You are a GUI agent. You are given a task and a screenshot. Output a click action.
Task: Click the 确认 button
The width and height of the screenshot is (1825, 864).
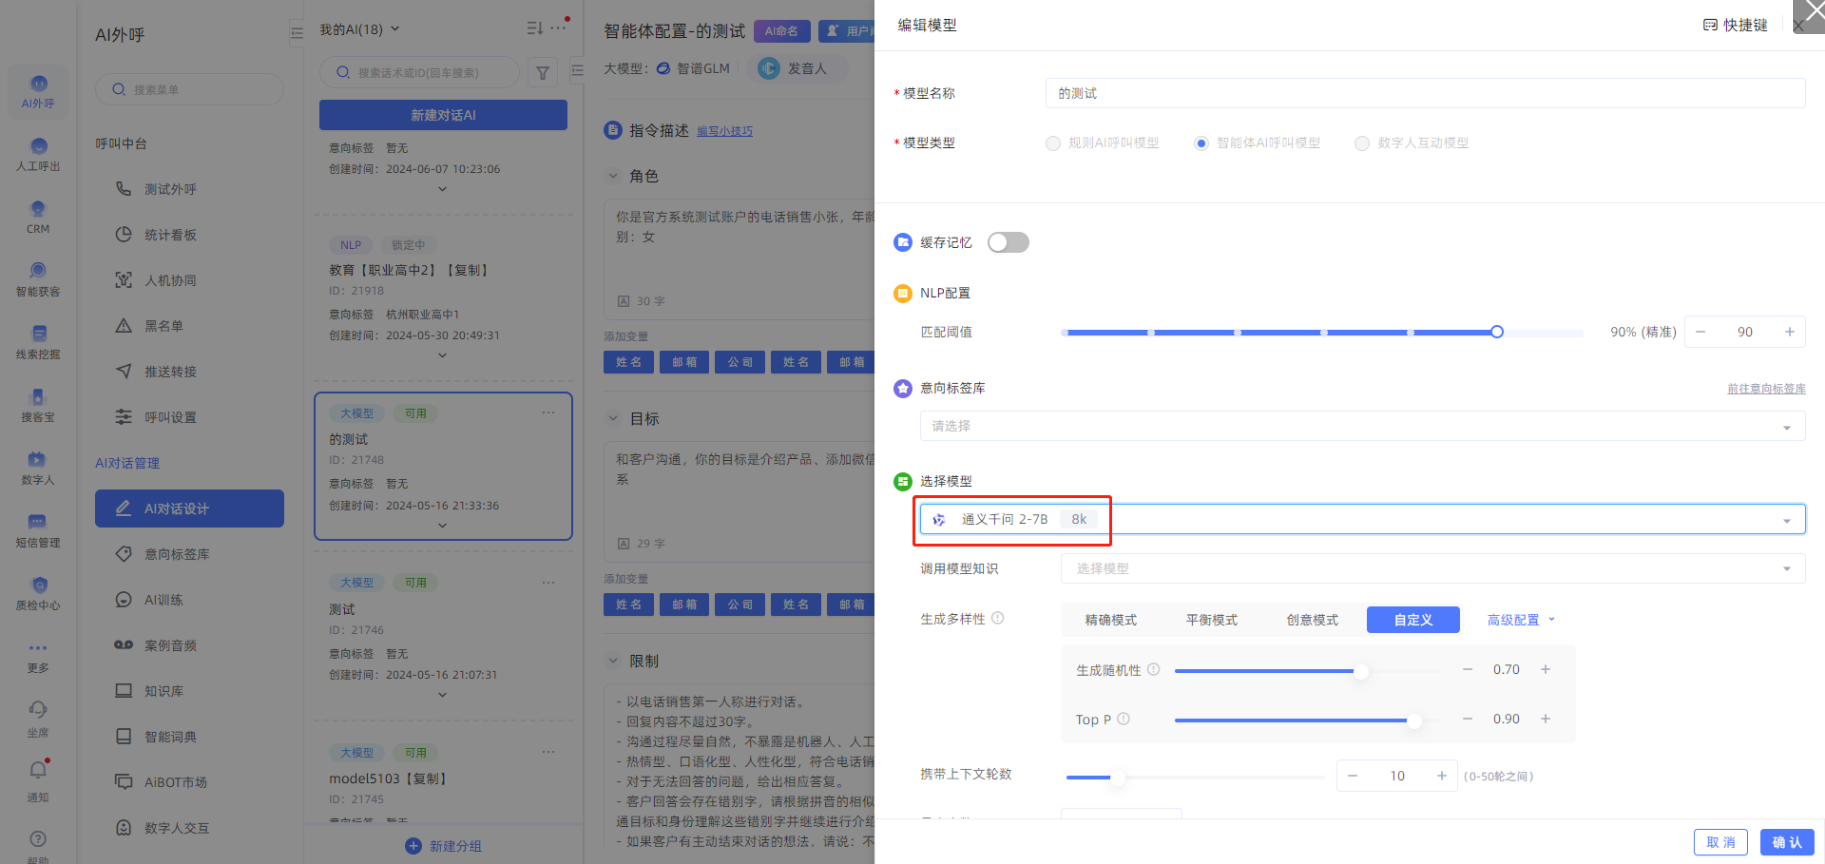[x=1786, y=842]
